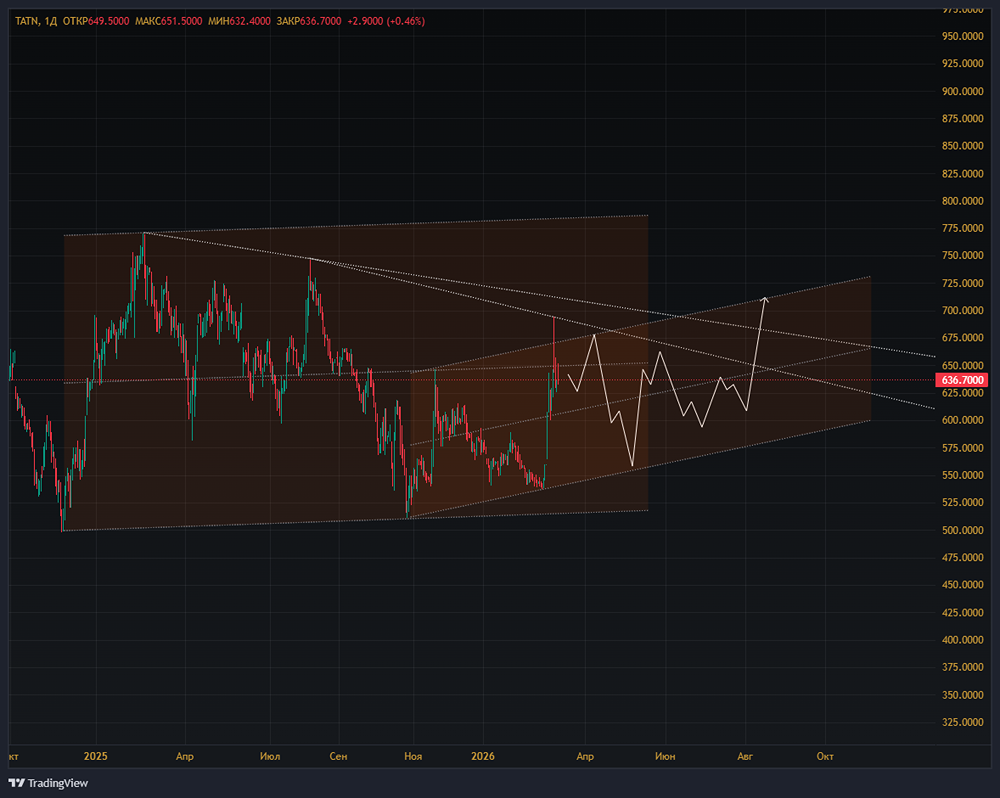Click the 950.0000 price axis label
This screenshot has width=1000, height=798.
(962, 36)
